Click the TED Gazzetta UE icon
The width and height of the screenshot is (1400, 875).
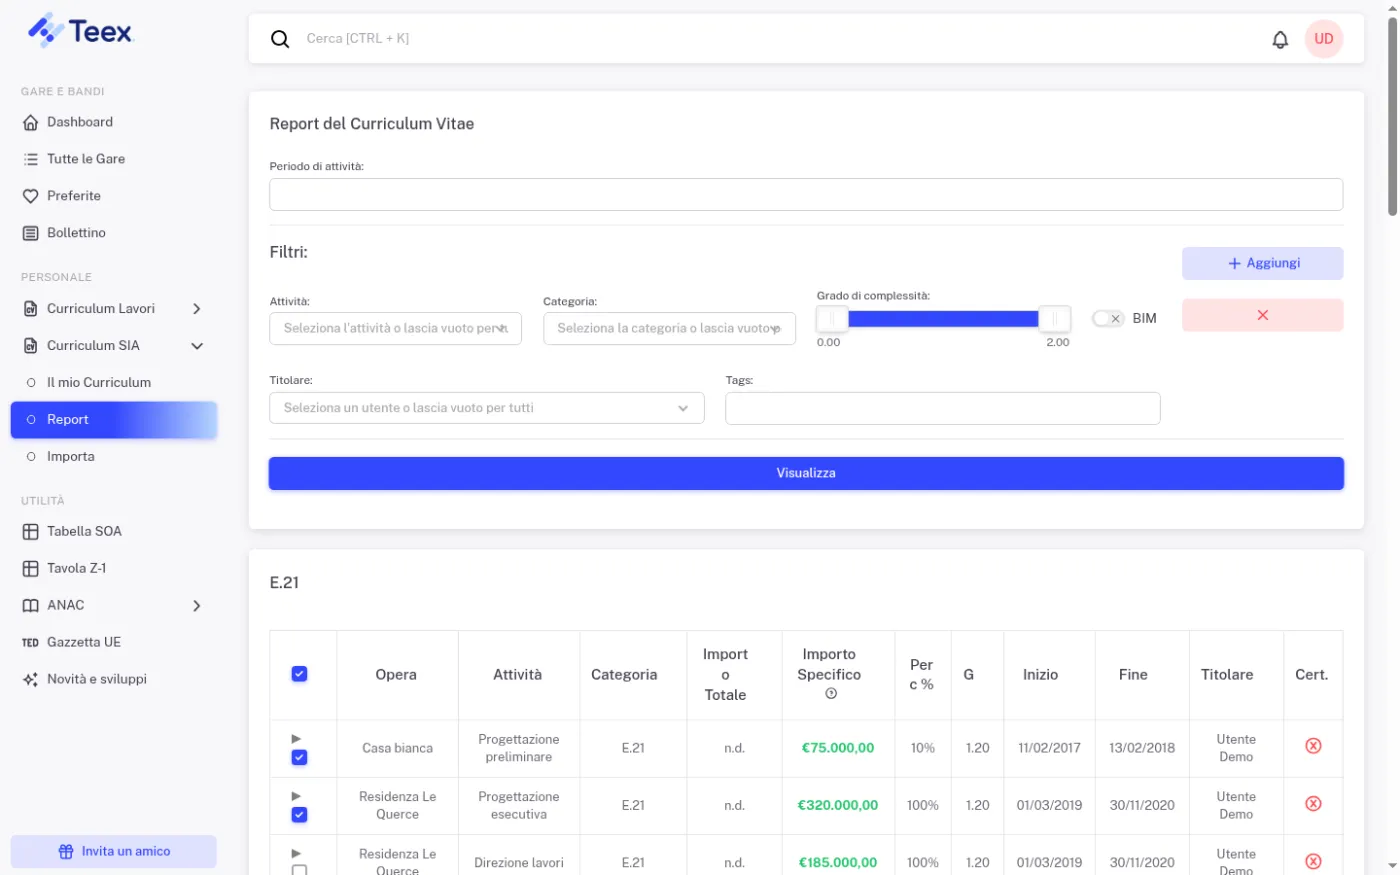[31, 643]
